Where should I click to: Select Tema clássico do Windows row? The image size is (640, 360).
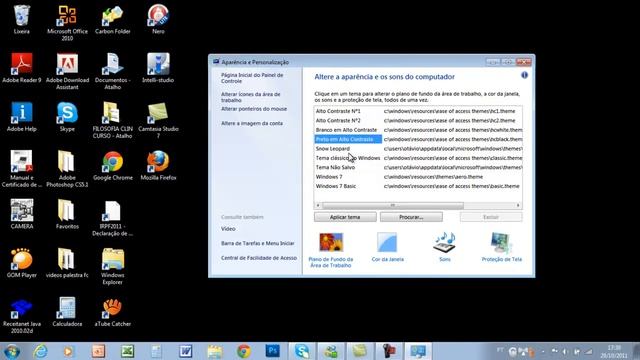(x=418, y=158)
